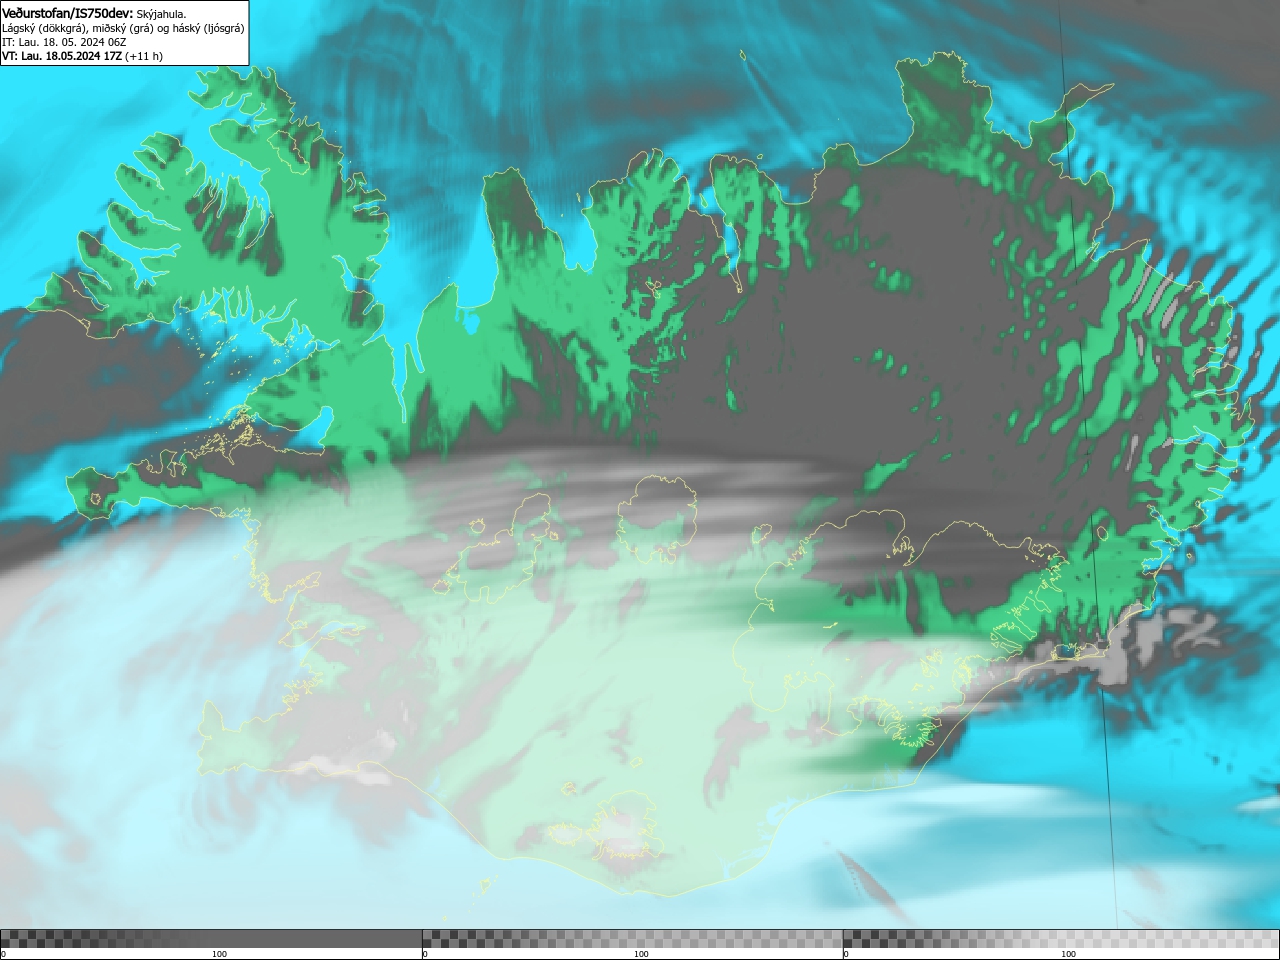Click the dark grey low-cloud color bar

pyautogui.click(x=211, y=939)
